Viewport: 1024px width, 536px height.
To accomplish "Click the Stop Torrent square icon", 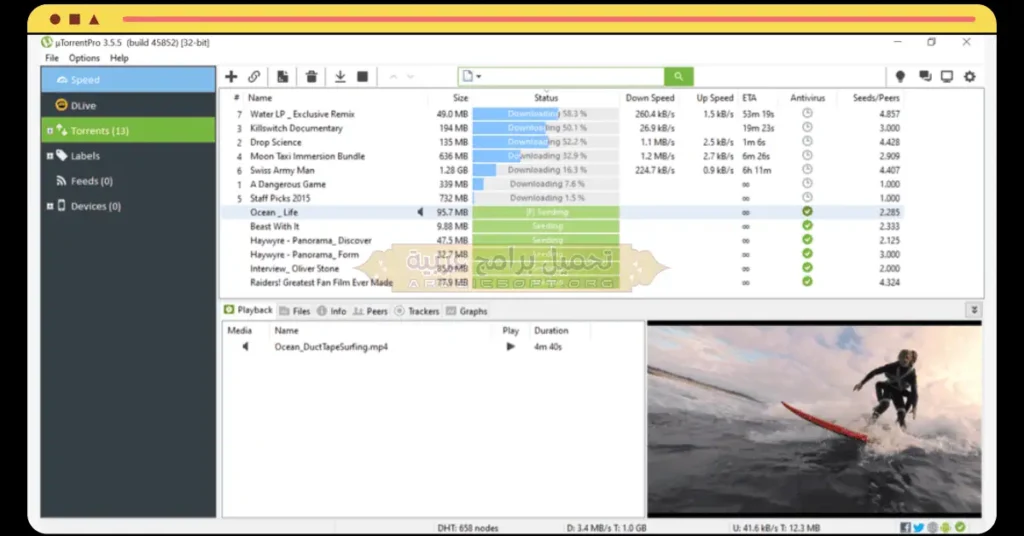I will pos(362,76).
